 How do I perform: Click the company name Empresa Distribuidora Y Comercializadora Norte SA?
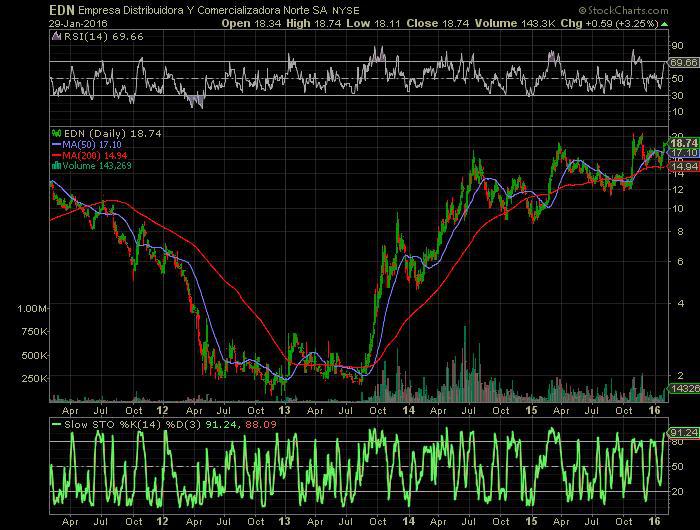(203, 10)
